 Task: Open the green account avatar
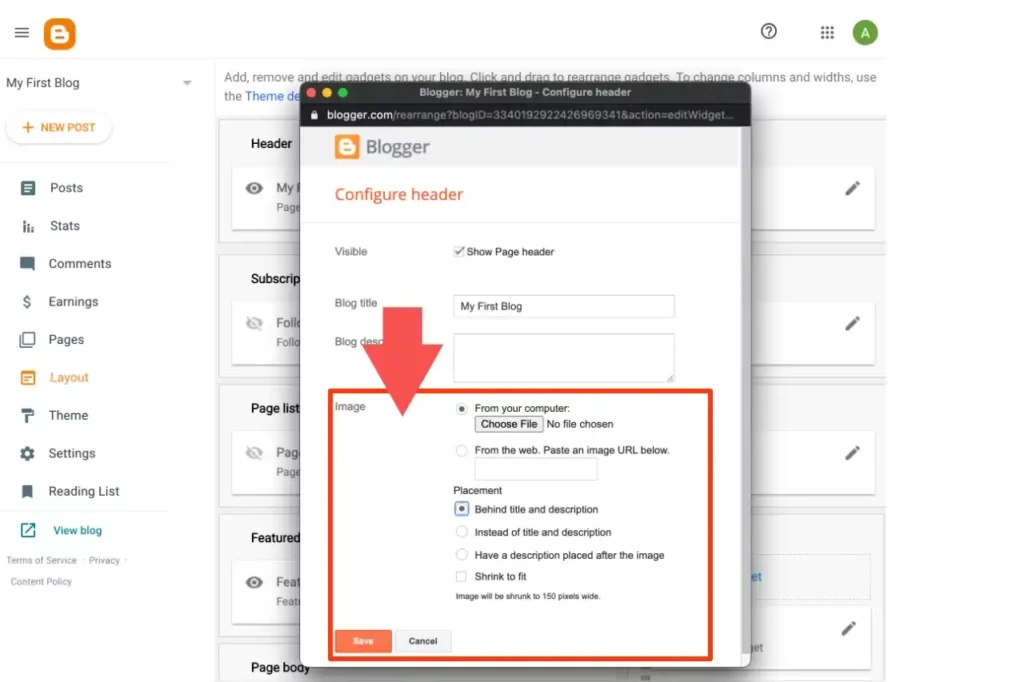tap(865, 33)
